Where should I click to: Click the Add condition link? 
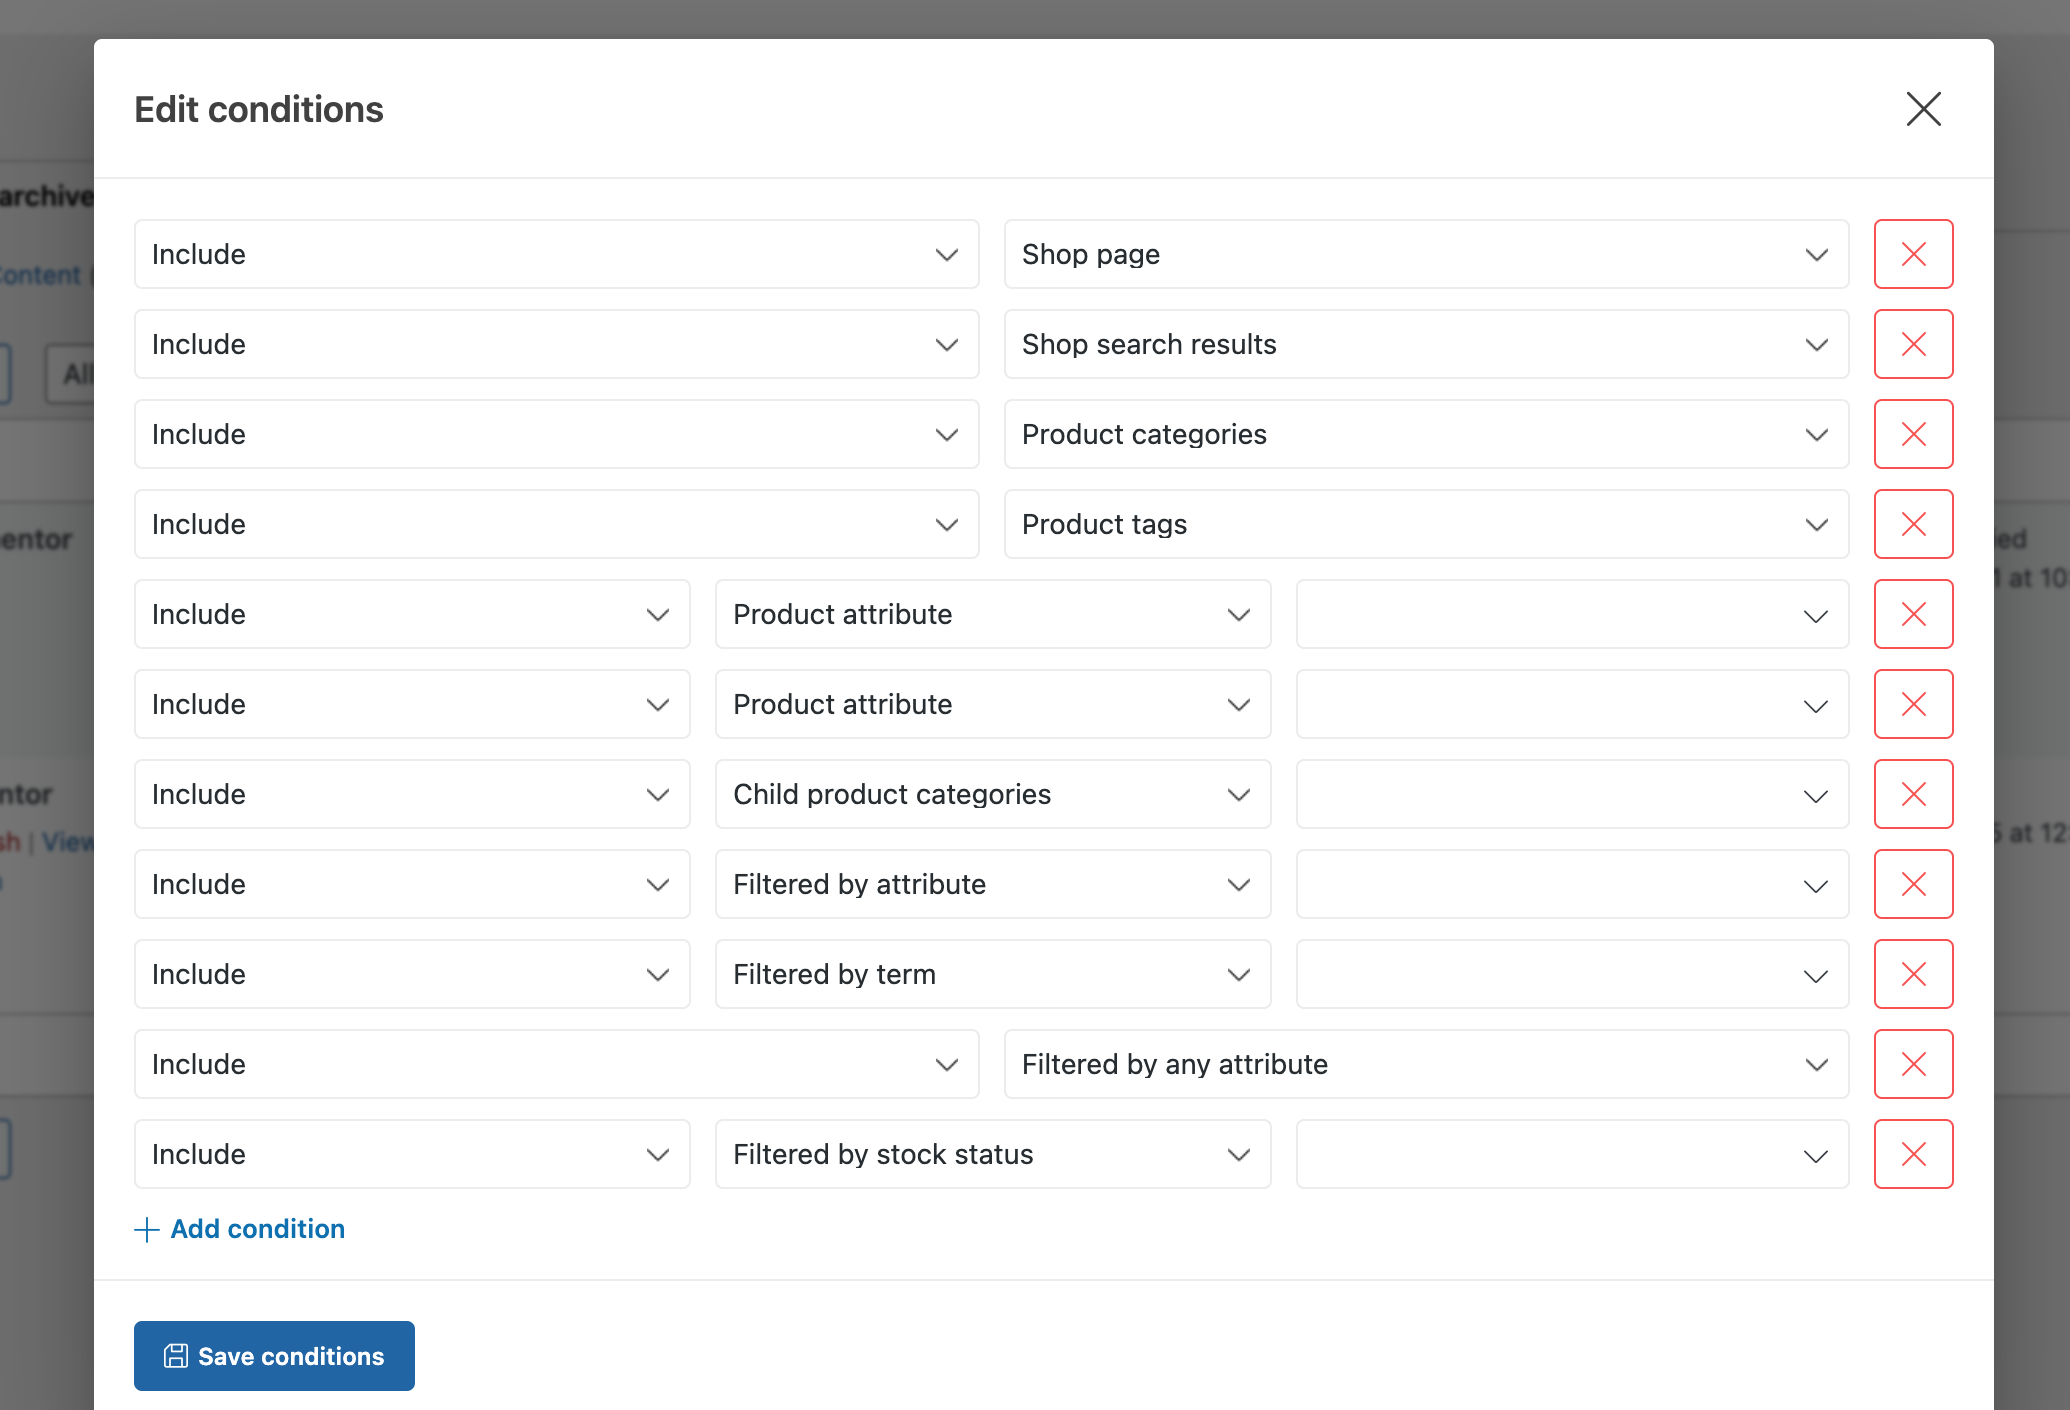point(240,1229)
